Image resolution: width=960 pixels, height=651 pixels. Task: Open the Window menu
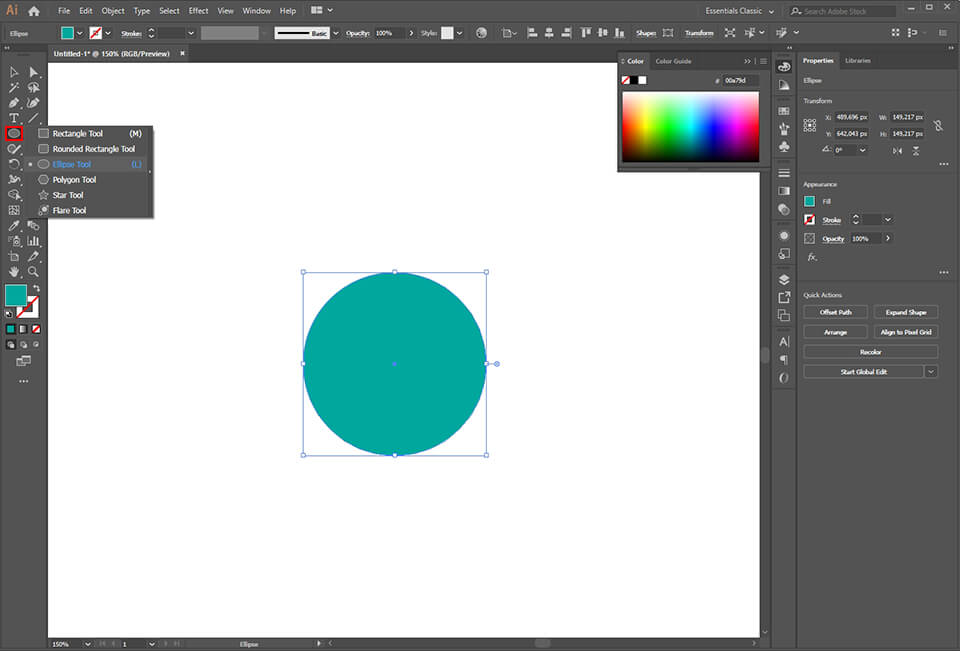pyautogui.click(x=256, y=10)
